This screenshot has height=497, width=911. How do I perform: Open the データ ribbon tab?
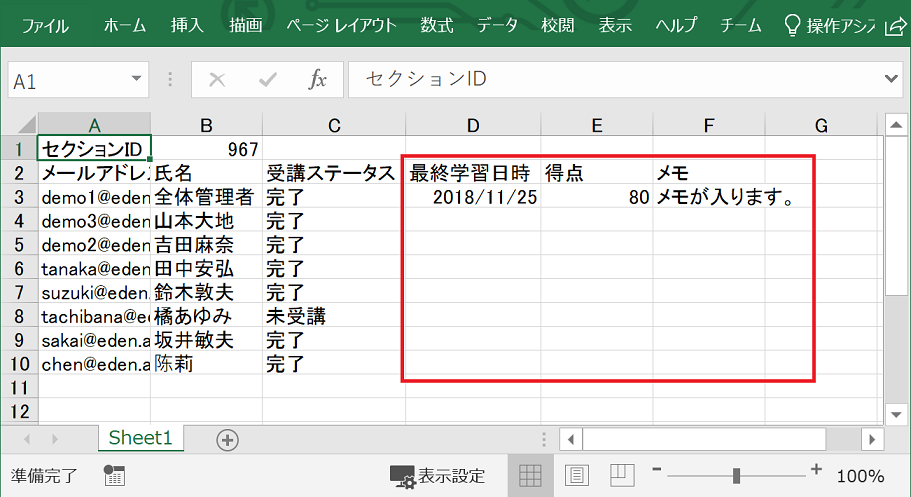497,26
